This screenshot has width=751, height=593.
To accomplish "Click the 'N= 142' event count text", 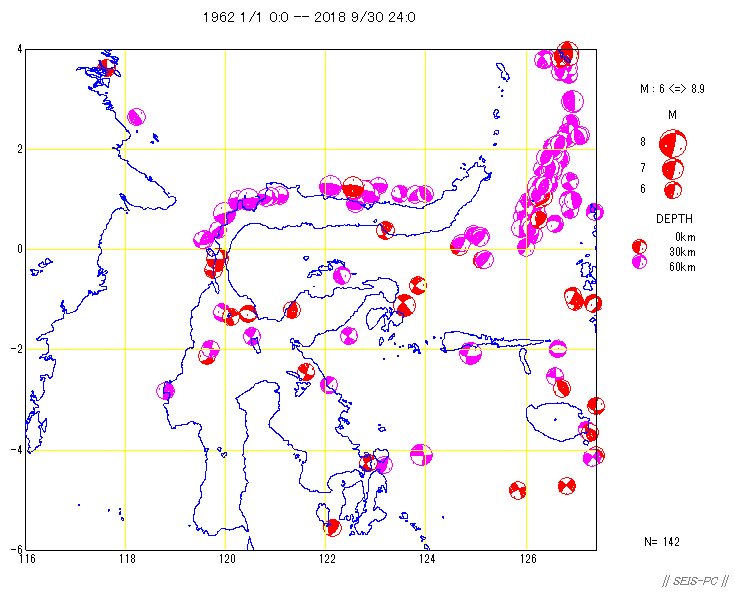I will coord(662,542).
